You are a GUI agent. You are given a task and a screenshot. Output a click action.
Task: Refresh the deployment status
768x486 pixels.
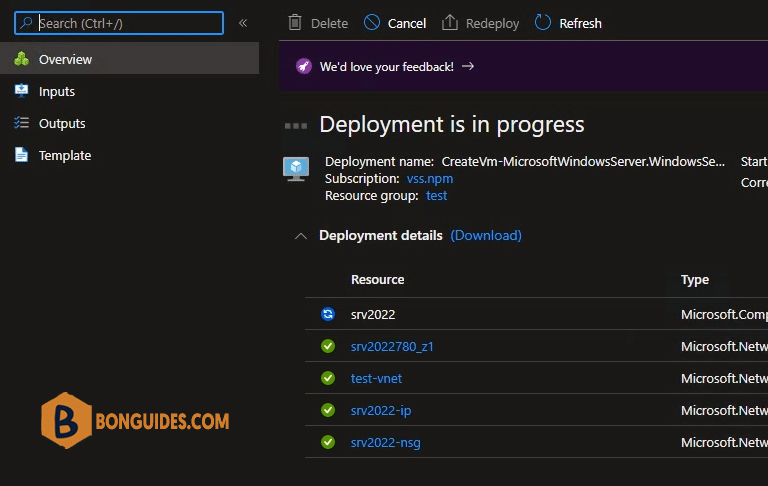coord(568,23)
